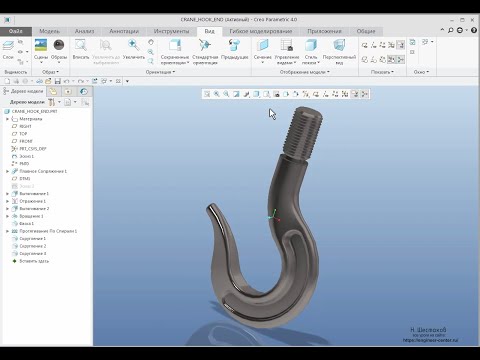Viewport: 480px width, 360px height.
Task: Click zoom-in icon in the graphics toolbar
Action: coord(217,94)
